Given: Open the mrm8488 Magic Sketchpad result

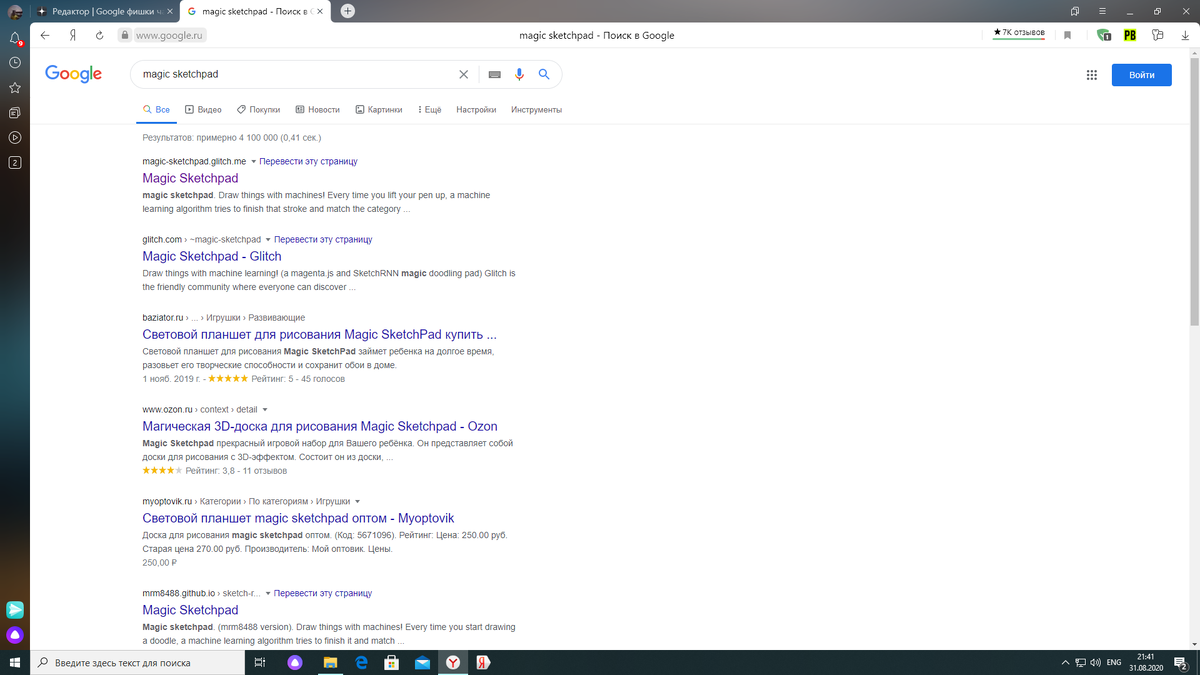Looking at the screenshot, I should (190, 610).
